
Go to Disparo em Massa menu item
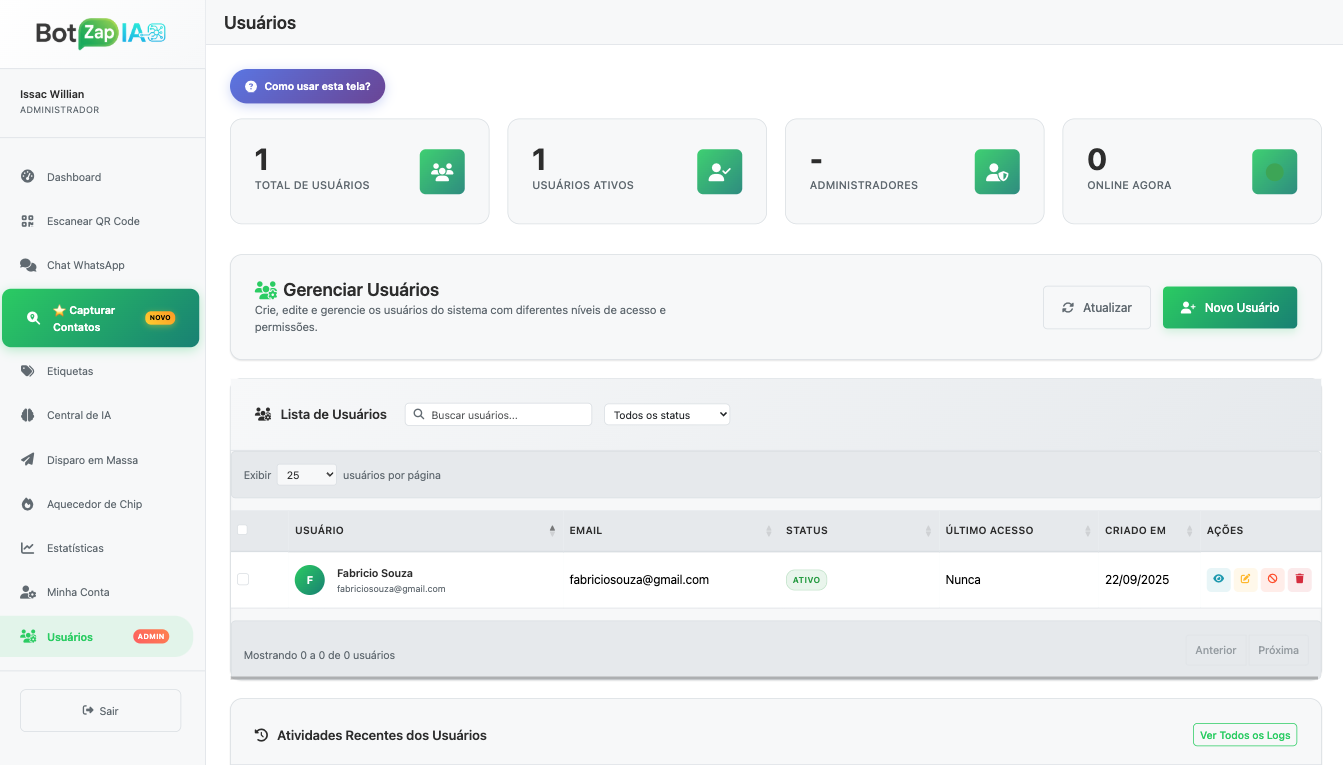click(92, 460)
